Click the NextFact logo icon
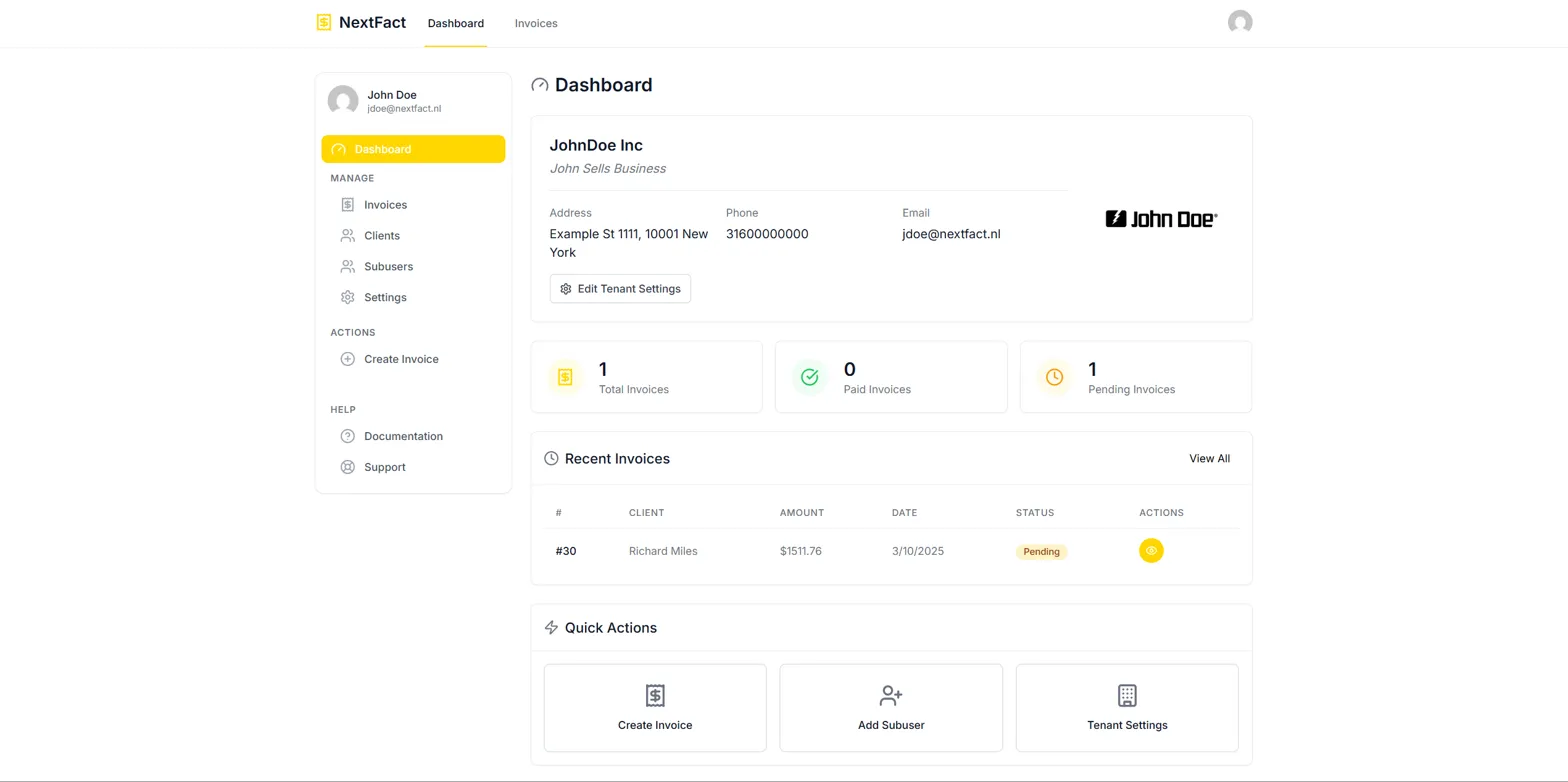 click(x=323, y=22)
